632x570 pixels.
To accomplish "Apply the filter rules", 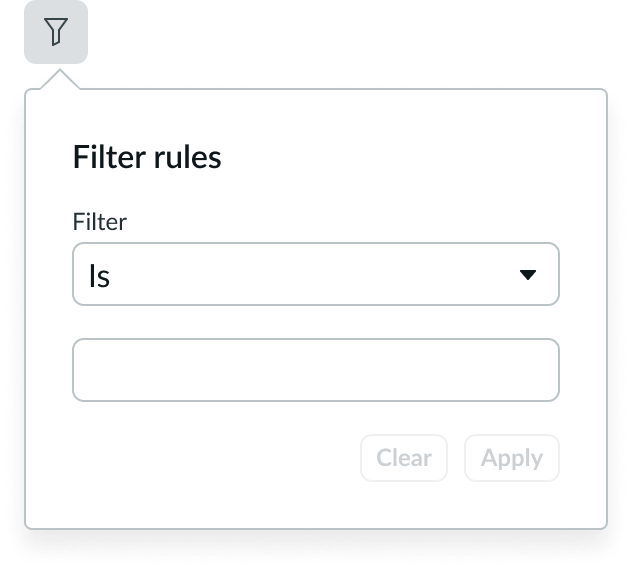I will pos(511,458).
